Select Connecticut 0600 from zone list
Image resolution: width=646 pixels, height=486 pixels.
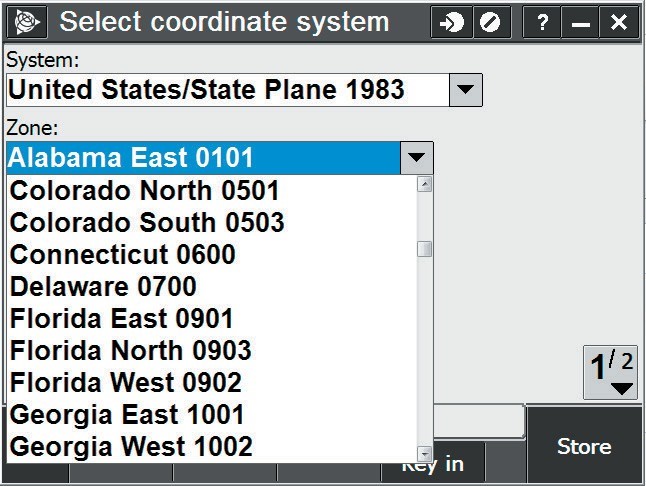[x=123, y=254]
